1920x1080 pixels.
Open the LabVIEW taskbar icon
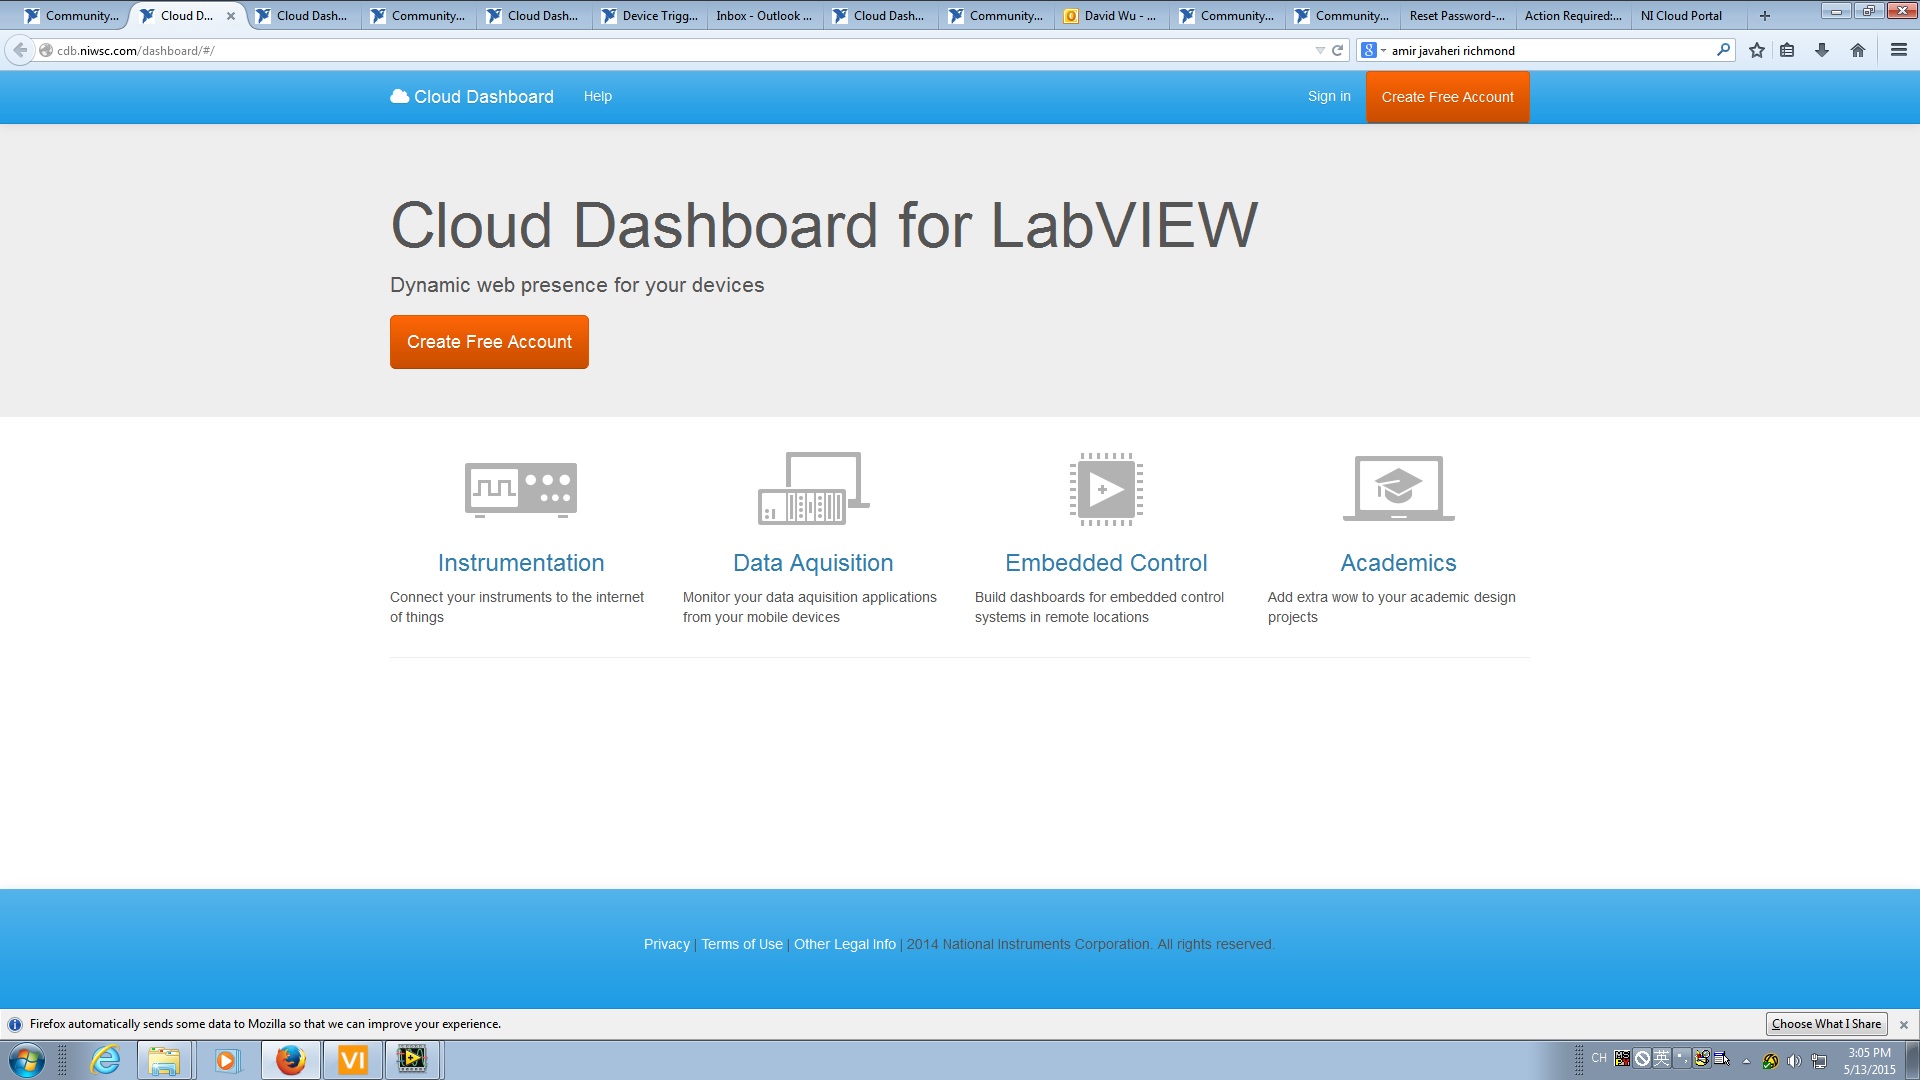[x=412, y=1060]
